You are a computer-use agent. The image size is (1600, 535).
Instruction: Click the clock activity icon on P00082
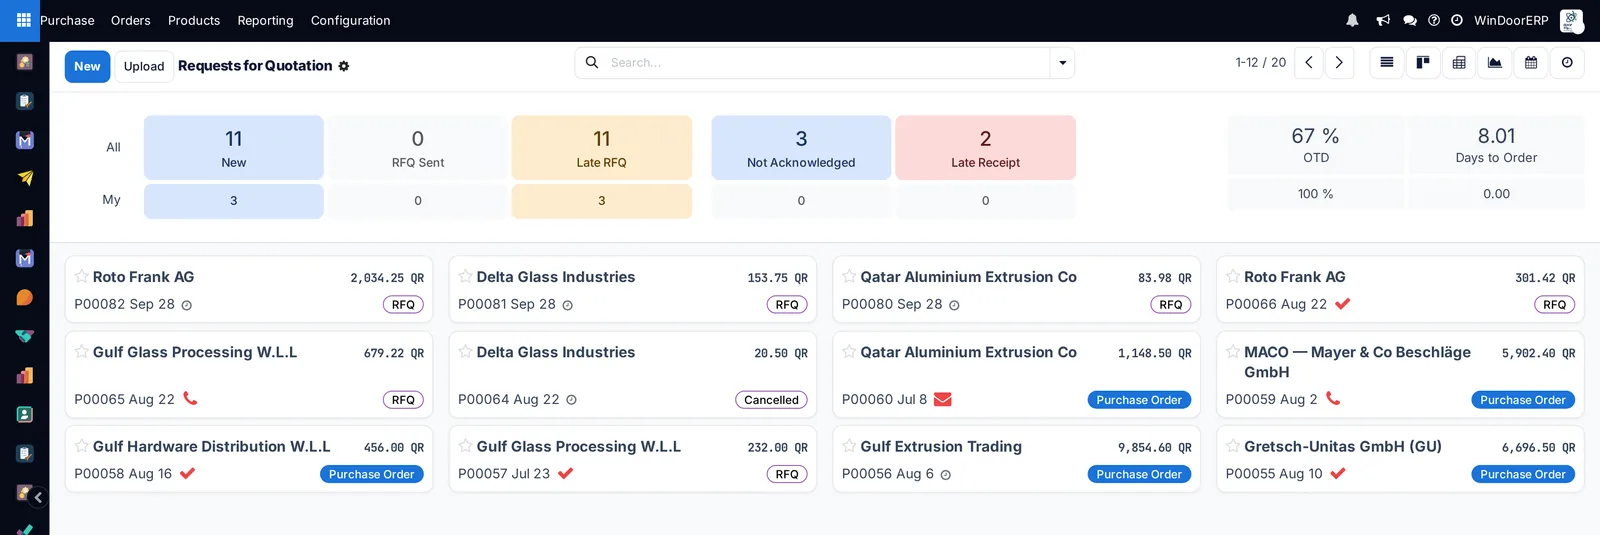coord(186,305)
